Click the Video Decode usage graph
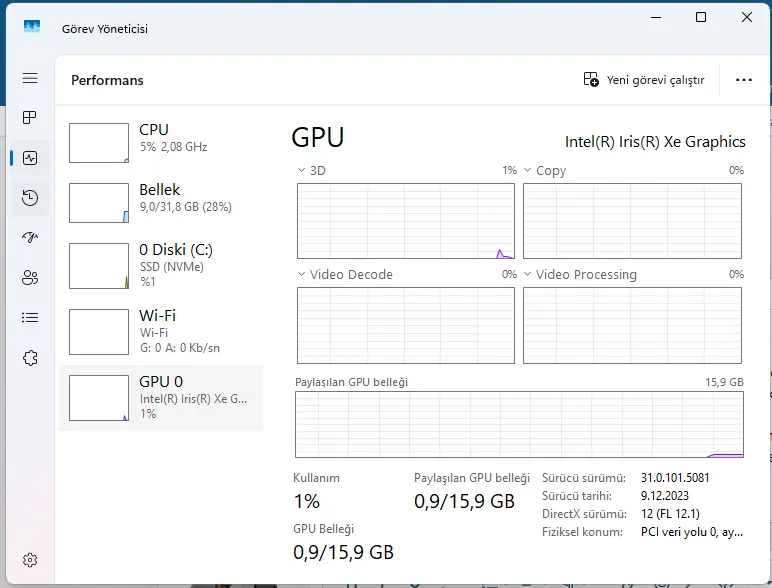The image size is (772, 588). coord(406,326)
